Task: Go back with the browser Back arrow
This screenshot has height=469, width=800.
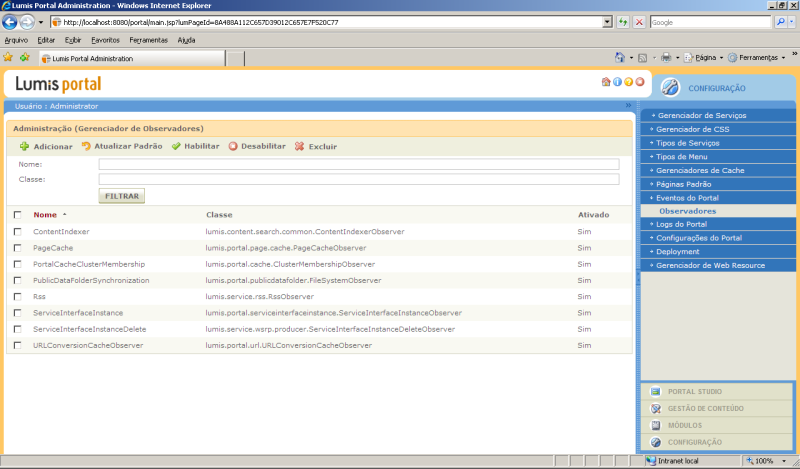Action: click(x=10, y=22)
